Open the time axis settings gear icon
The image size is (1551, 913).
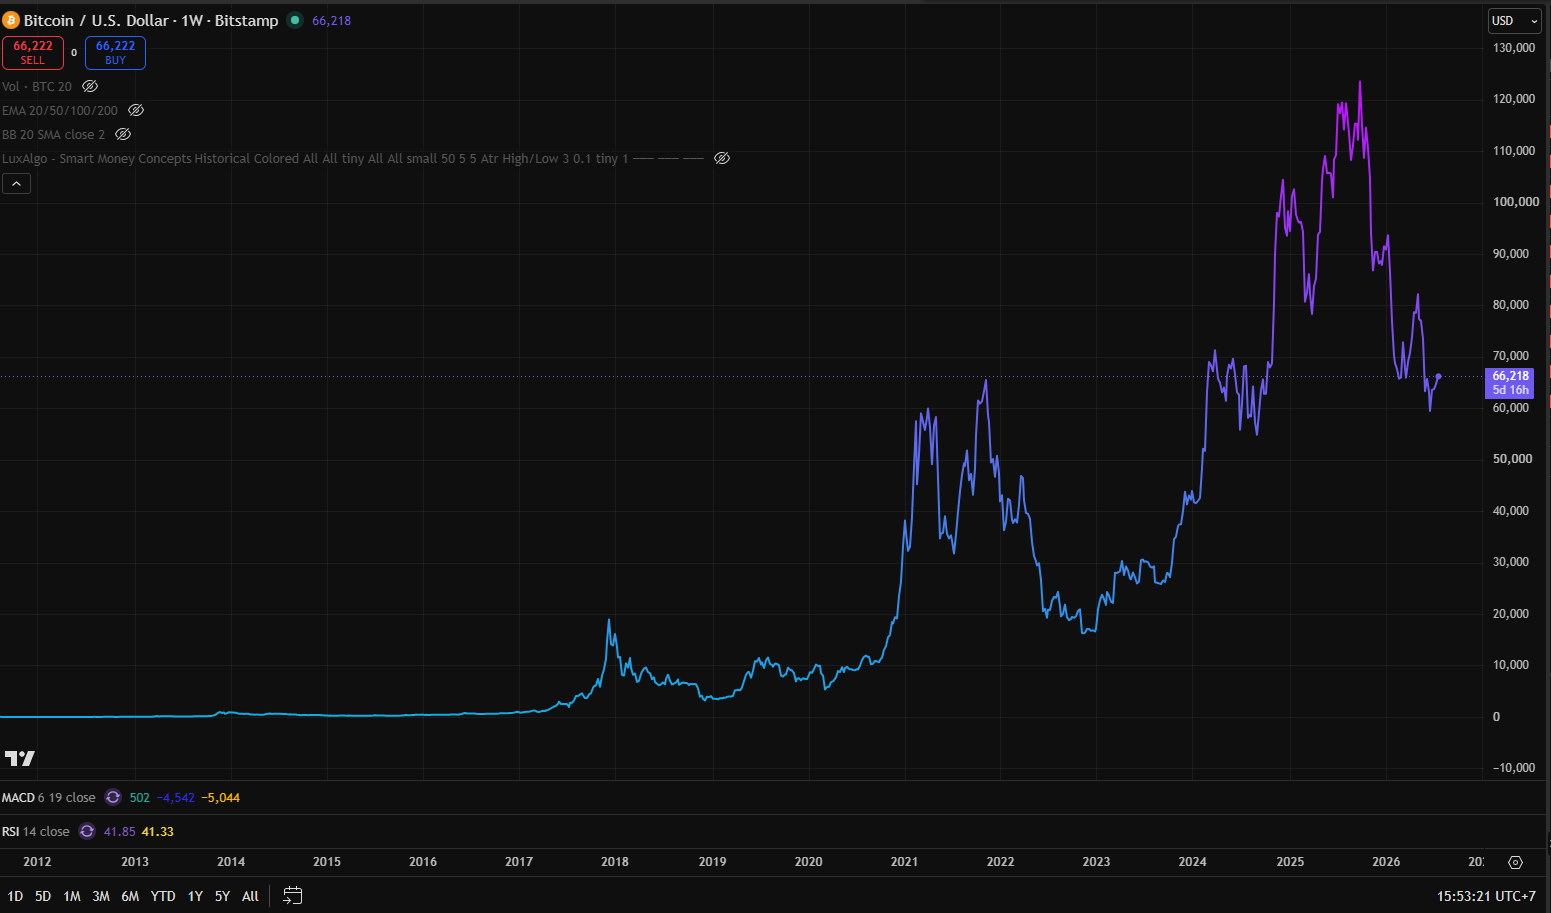coord(1515,862)
